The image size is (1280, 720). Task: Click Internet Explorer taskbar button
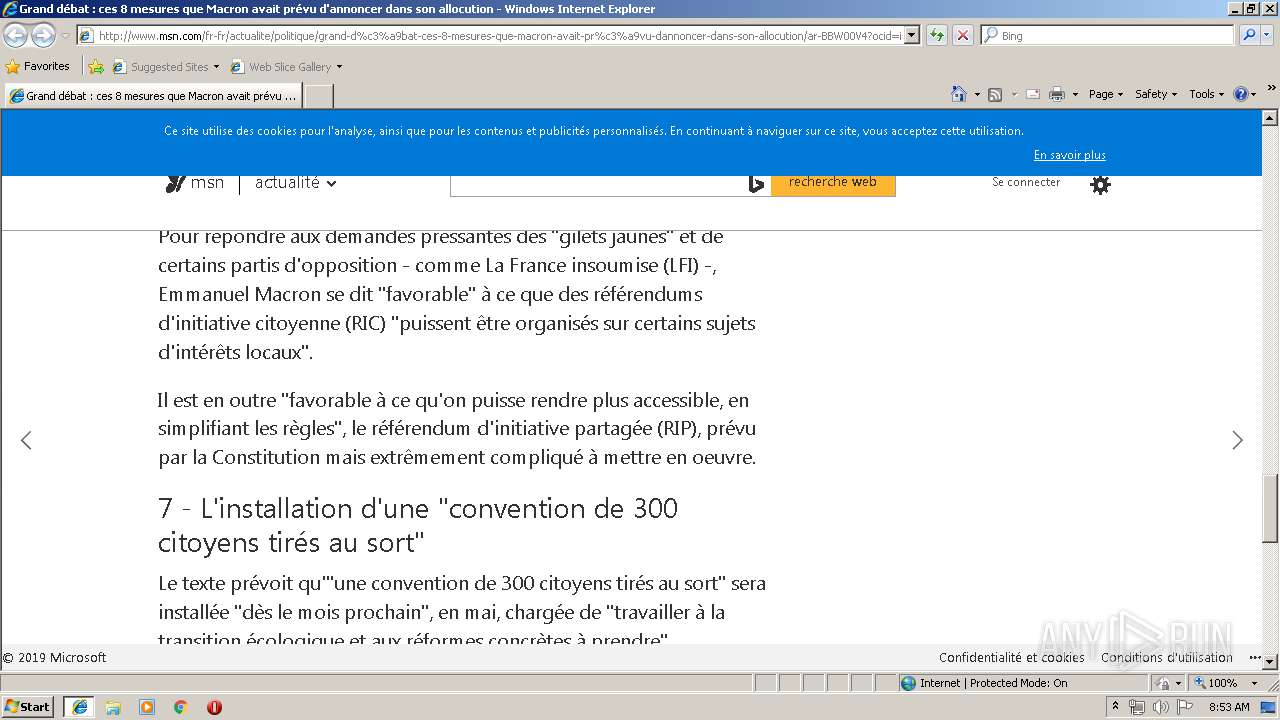click(x=79, y=706)
